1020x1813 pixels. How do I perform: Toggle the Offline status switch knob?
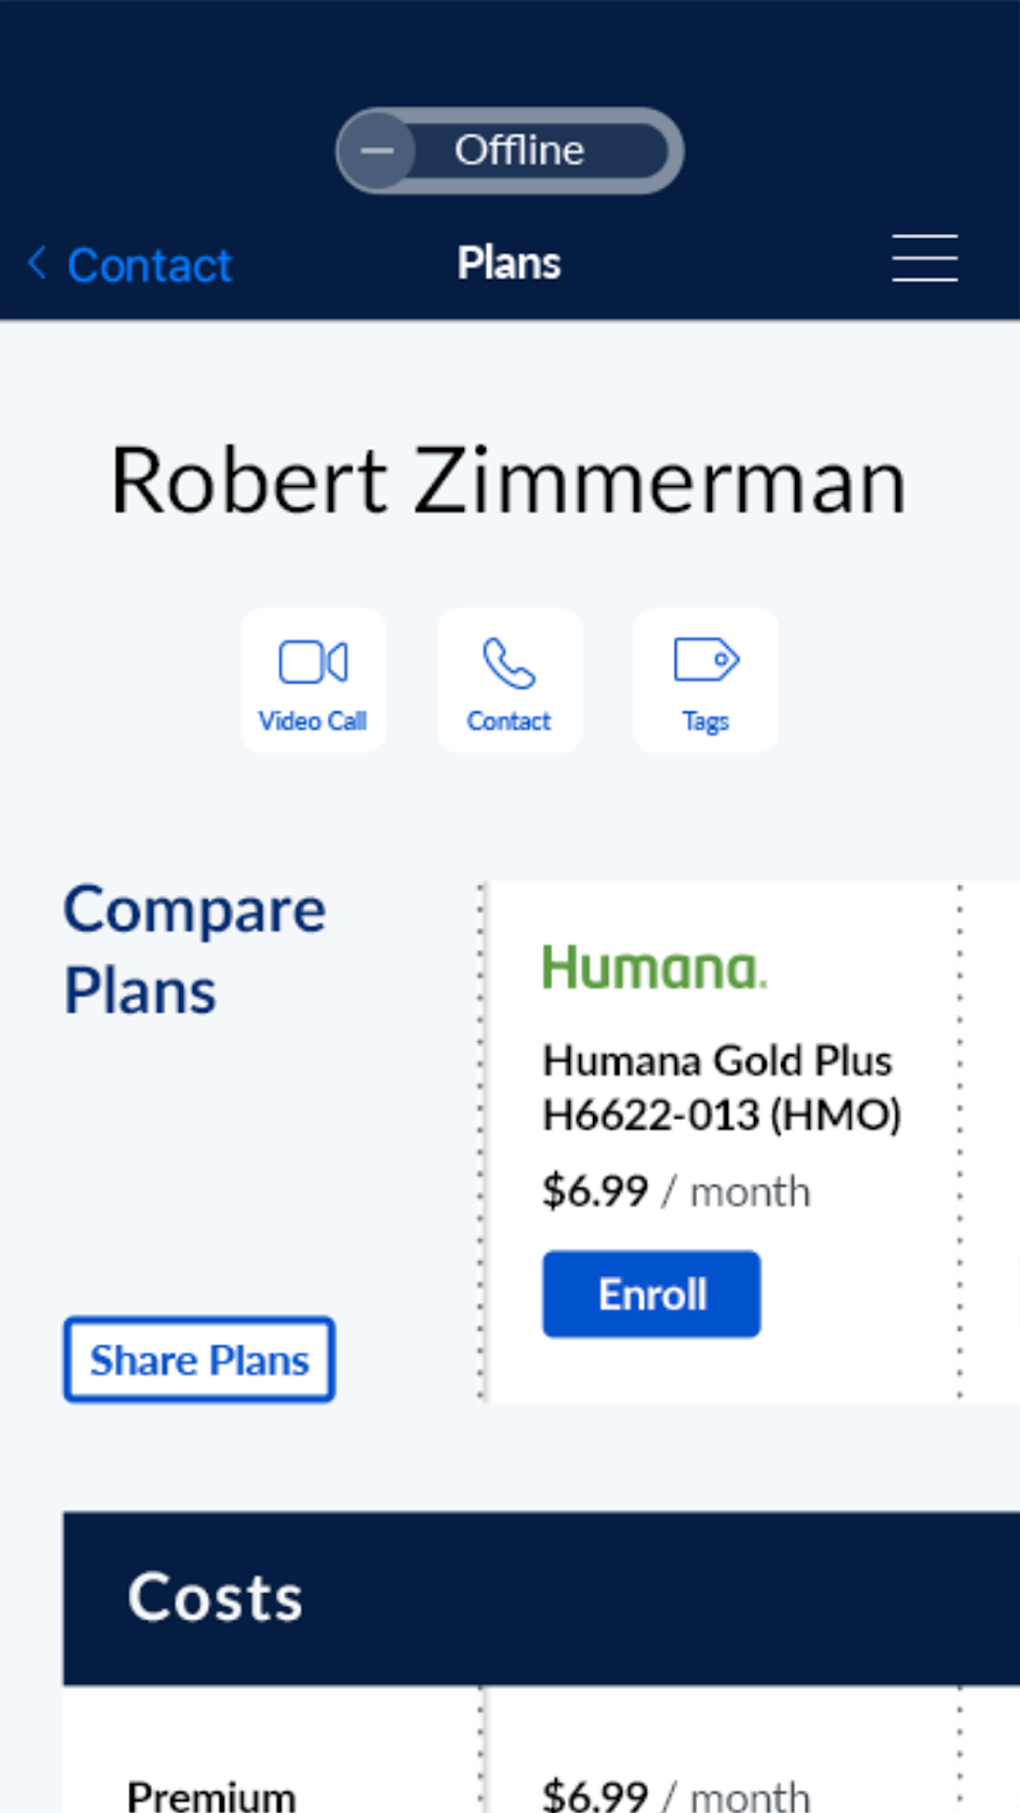pos(377,151)
